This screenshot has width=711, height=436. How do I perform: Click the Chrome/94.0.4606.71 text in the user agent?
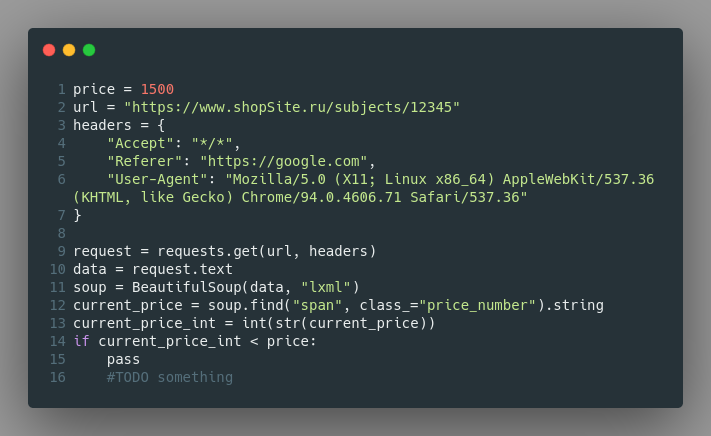point(321,197)
